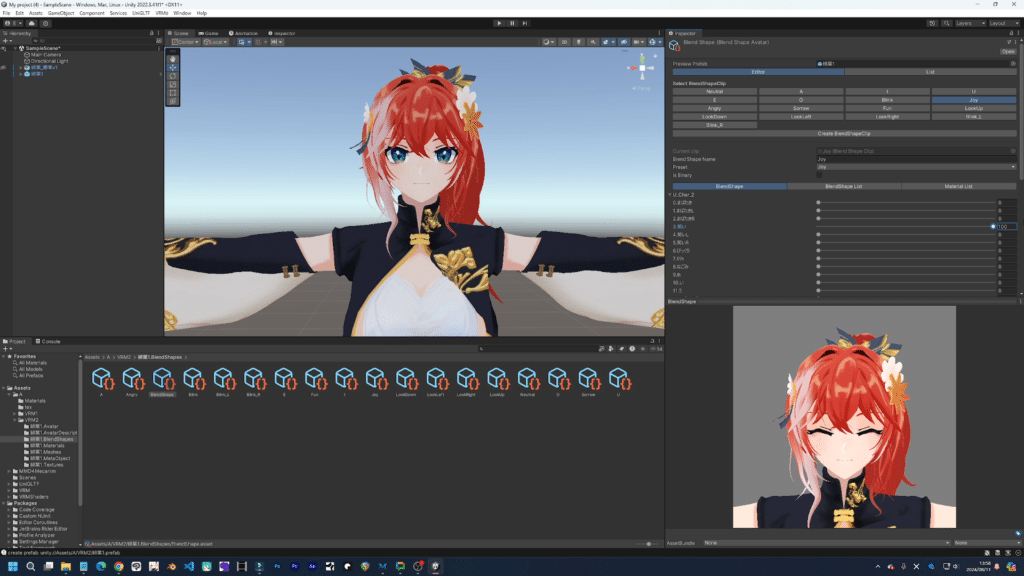Screen dimensions: 1024x576
Task: Toggle scene lighting in the Scene view toolbar
Action: point(579,42)
